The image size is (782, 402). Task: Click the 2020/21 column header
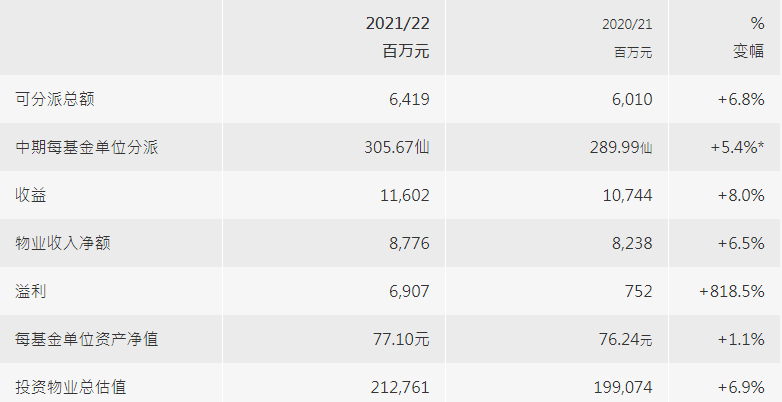[x=627, y=23]
